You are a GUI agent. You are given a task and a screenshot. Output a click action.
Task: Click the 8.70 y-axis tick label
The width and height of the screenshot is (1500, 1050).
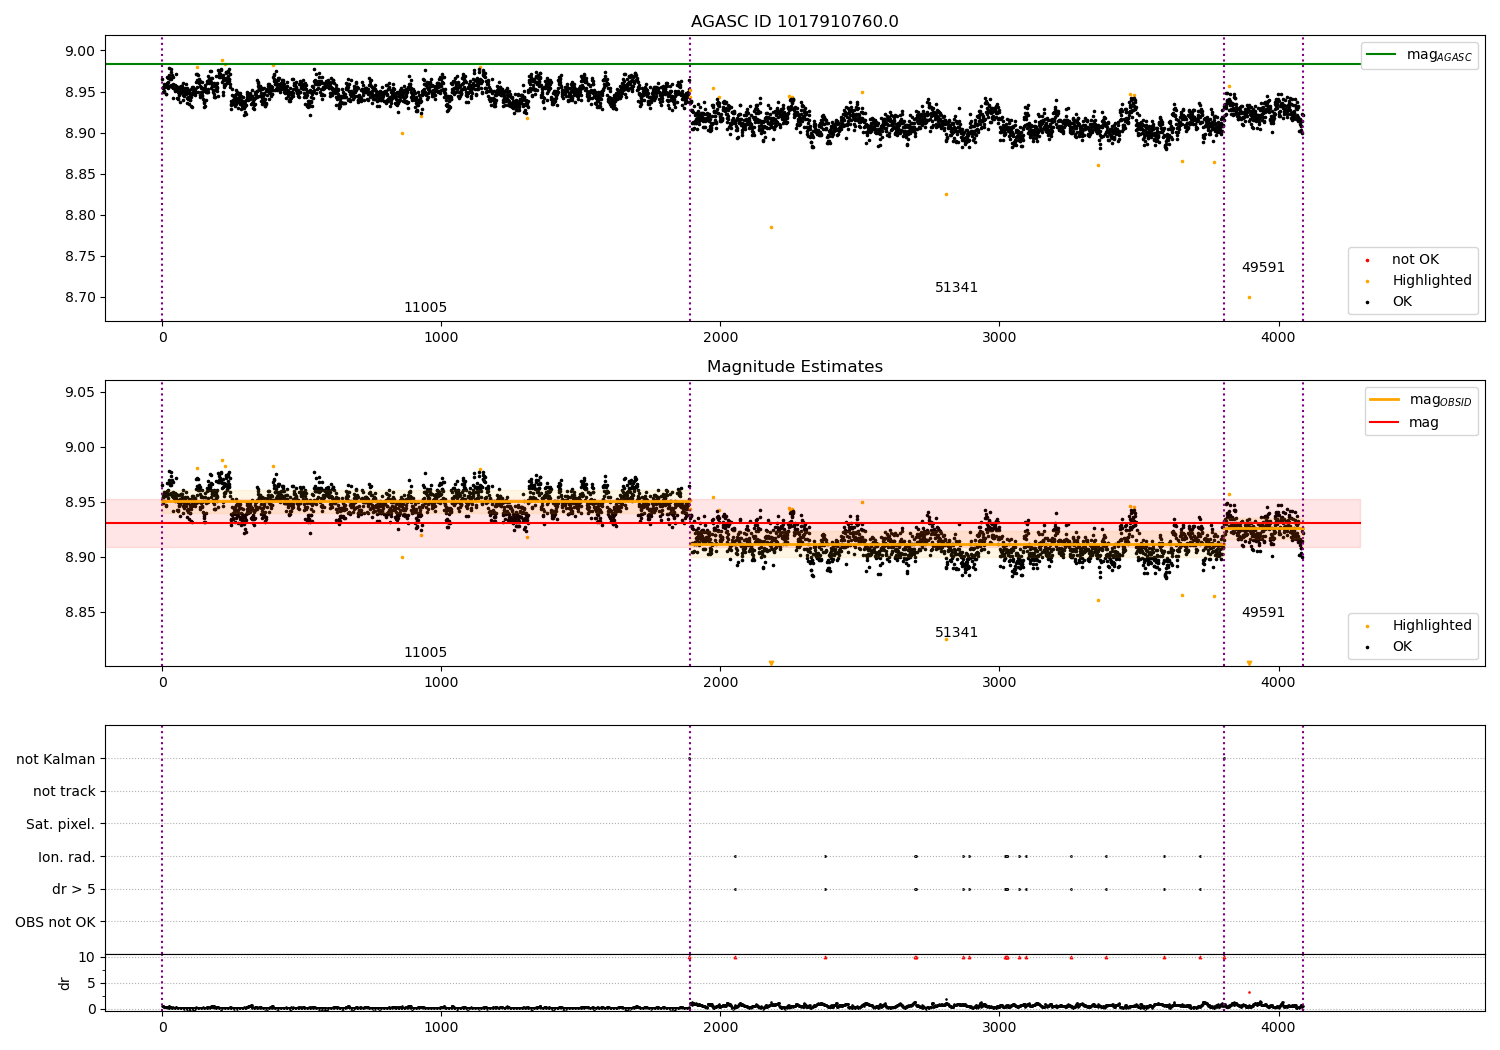point(79,297)
